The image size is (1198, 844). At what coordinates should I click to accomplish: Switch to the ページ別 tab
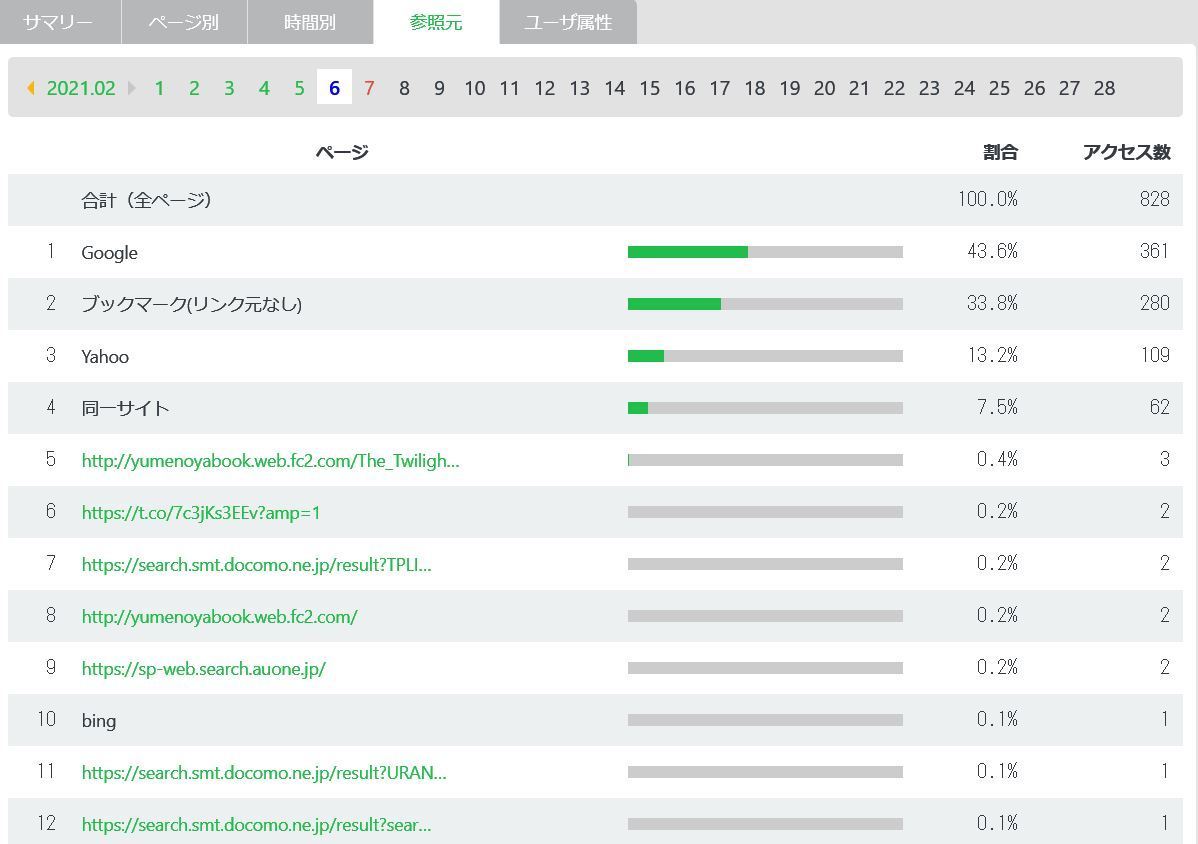point(184,22)
